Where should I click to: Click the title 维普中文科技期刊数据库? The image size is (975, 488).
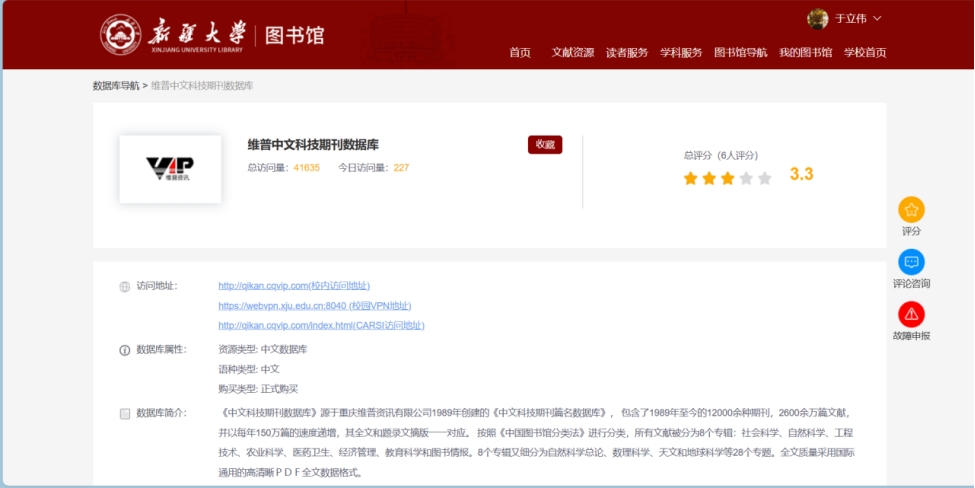pos(313,145)
